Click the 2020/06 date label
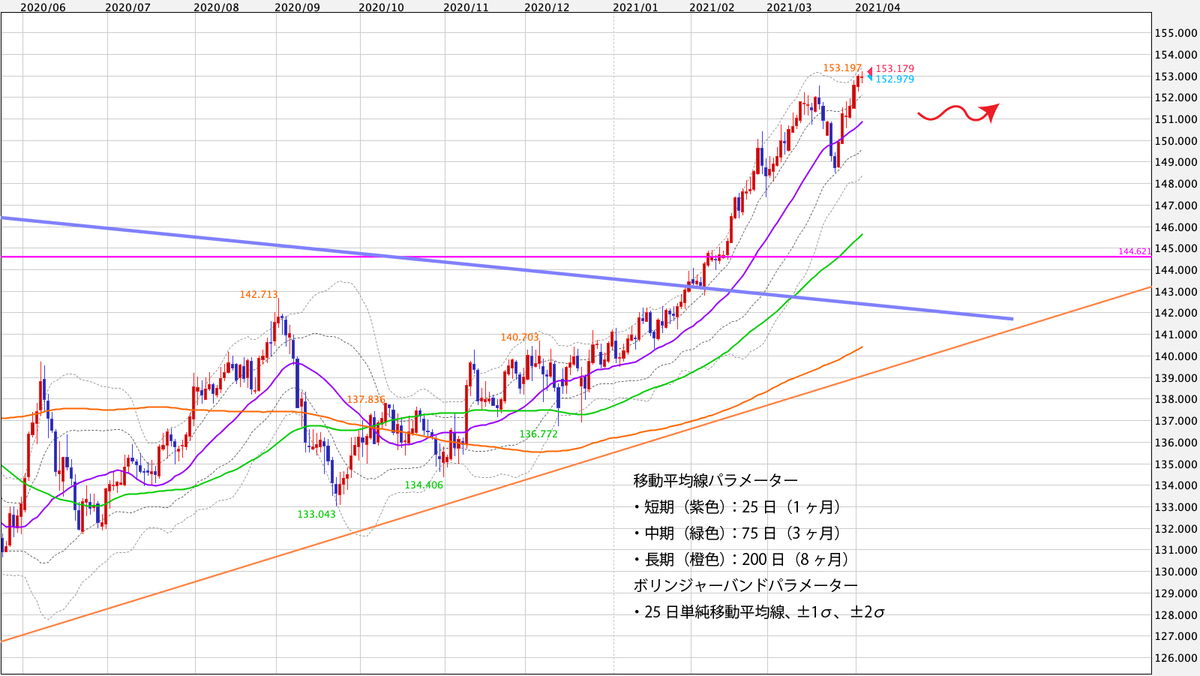This screenshot has width=1200, height=676. click(43, 7)
